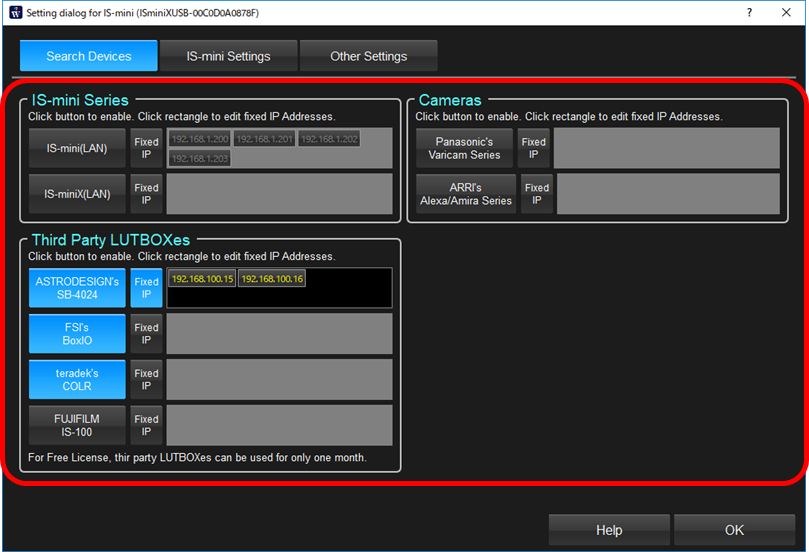
Task: Toggle Fixed IP for Panasonic's Varicam Series
Action: (533, 148)
